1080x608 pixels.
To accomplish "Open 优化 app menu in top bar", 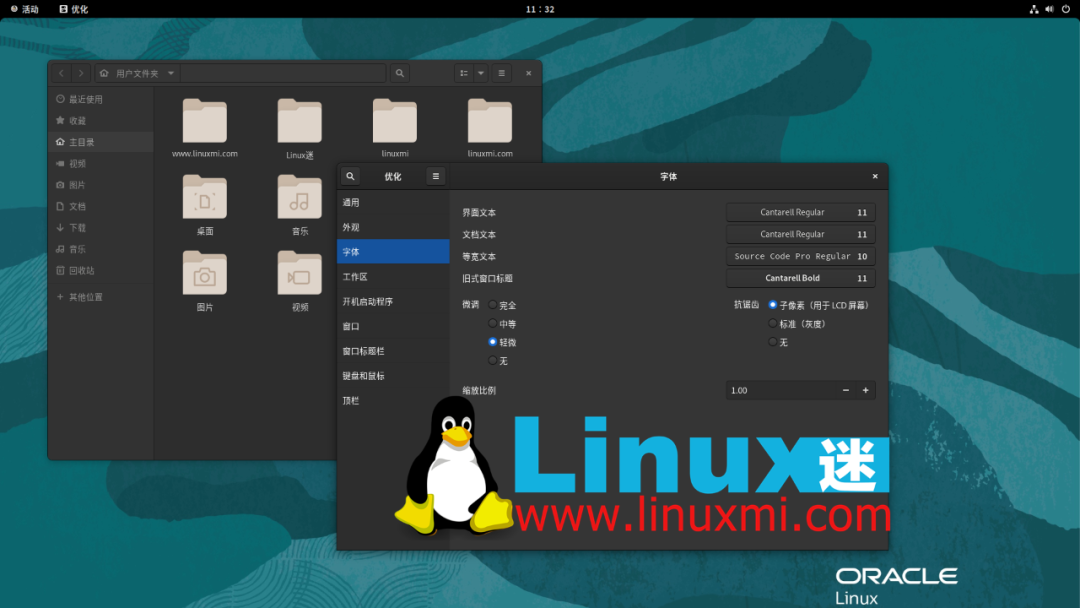I will 74,9.
